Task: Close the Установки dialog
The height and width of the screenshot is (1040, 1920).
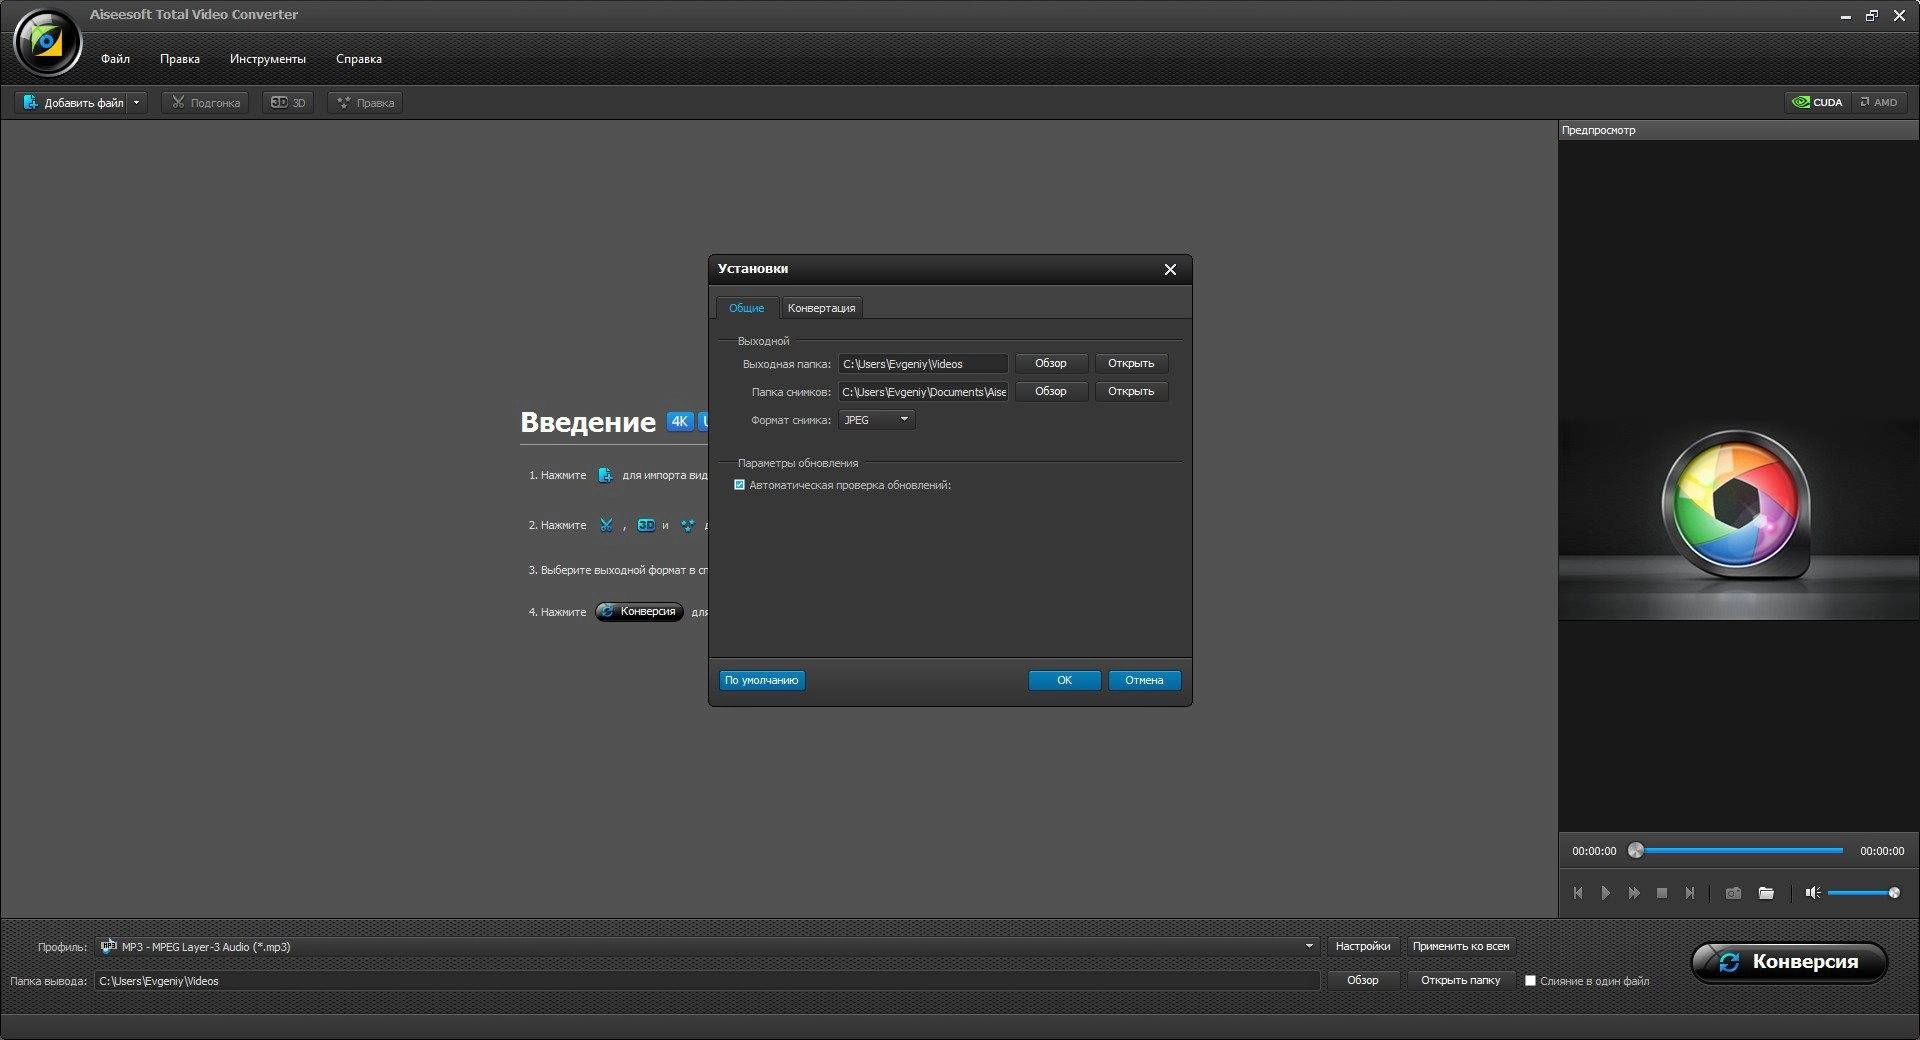Action: pyautogui.click(x=1170, y=269)
